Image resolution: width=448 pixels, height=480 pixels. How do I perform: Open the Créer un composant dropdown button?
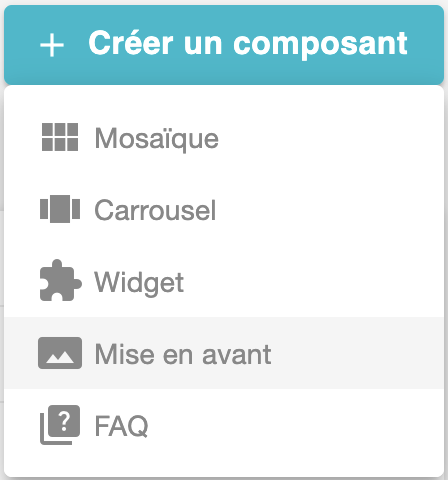(224, 45)
